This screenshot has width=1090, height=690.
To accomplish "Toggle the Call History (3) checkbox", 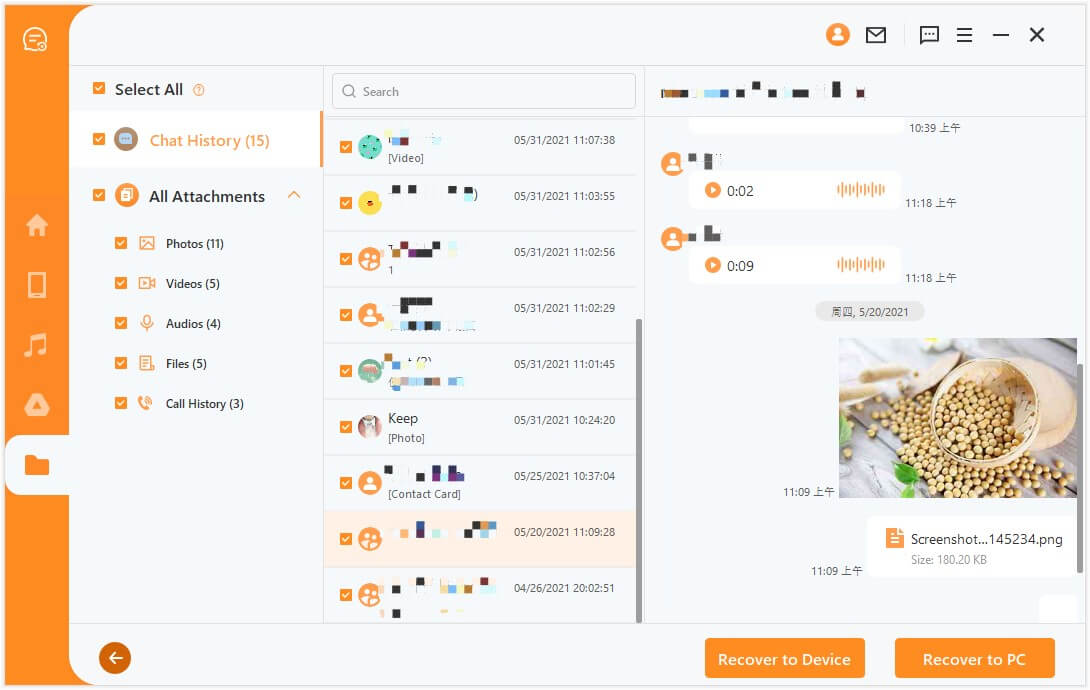I will click(121, 403).
